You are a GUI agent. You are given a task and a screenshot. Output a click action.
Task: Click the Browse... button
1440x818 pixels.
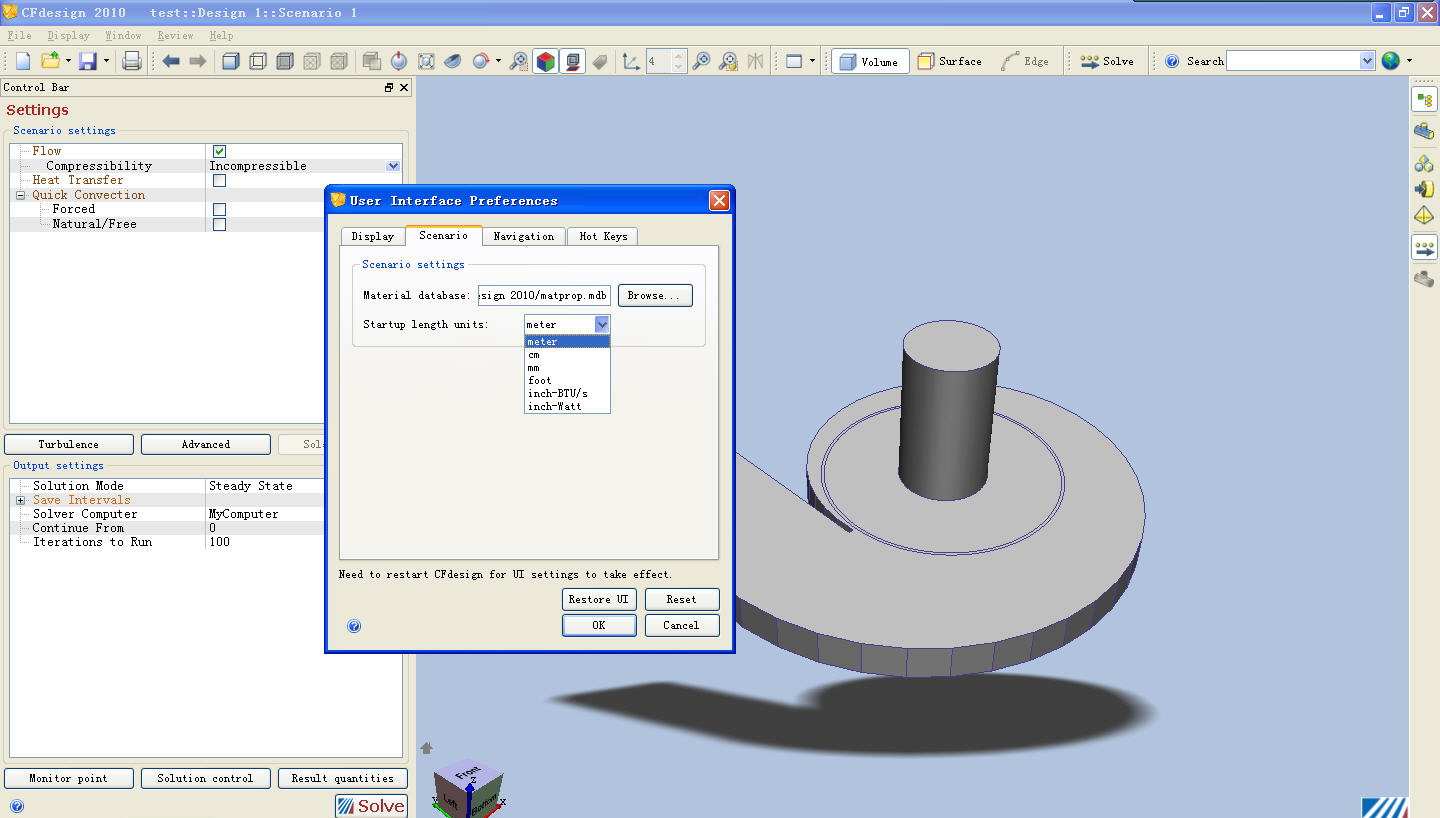coord(655,295)
